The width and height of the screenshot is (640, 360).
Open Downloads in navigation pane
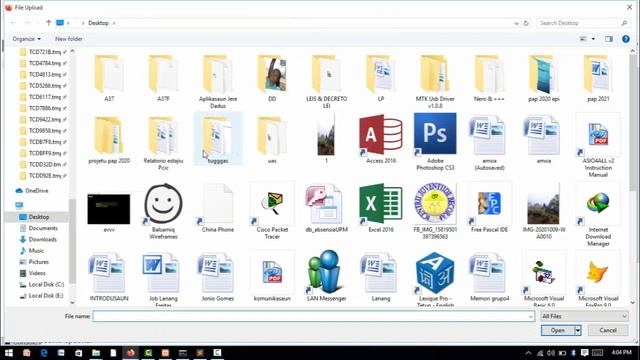(x=38, y=239)
